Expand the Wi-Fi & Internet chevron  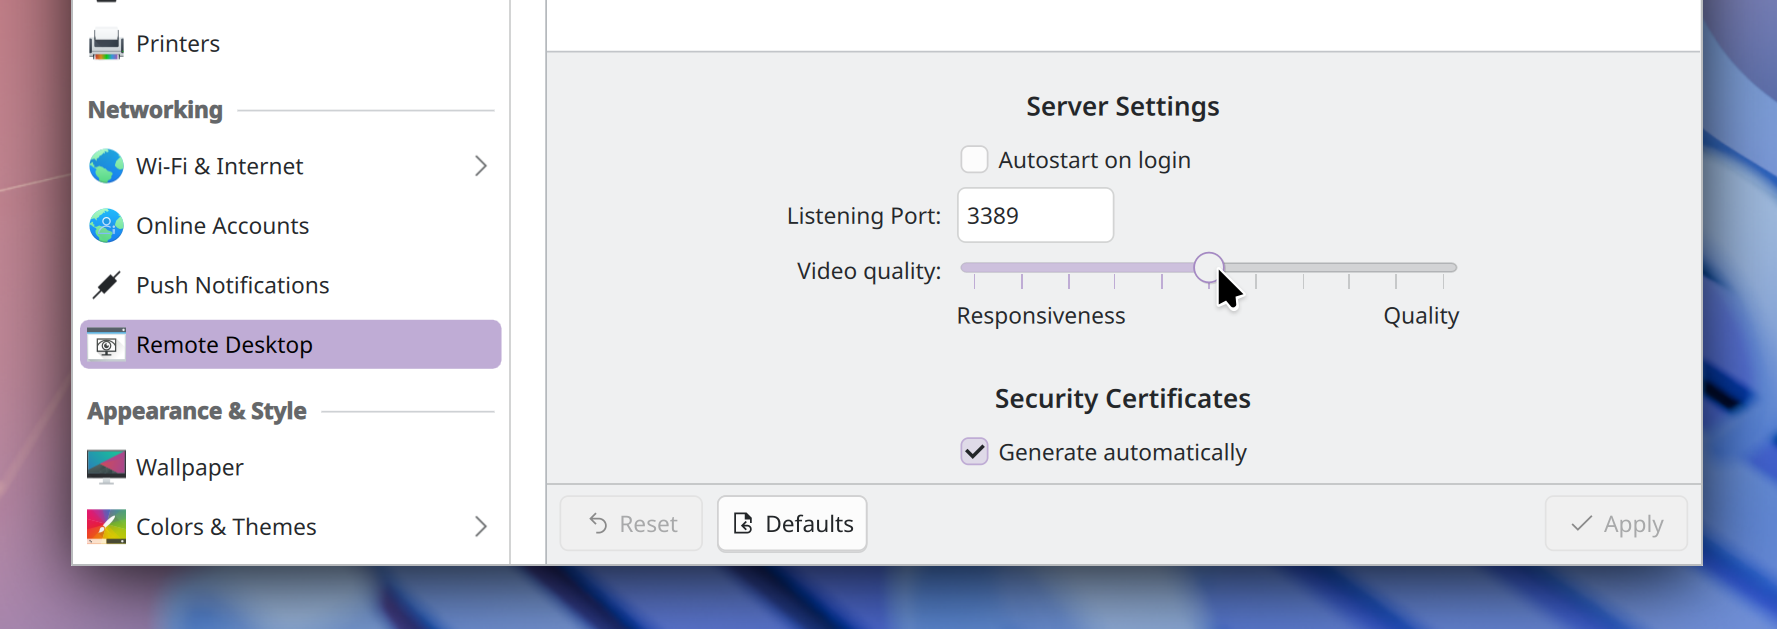[x=481, y=166]
